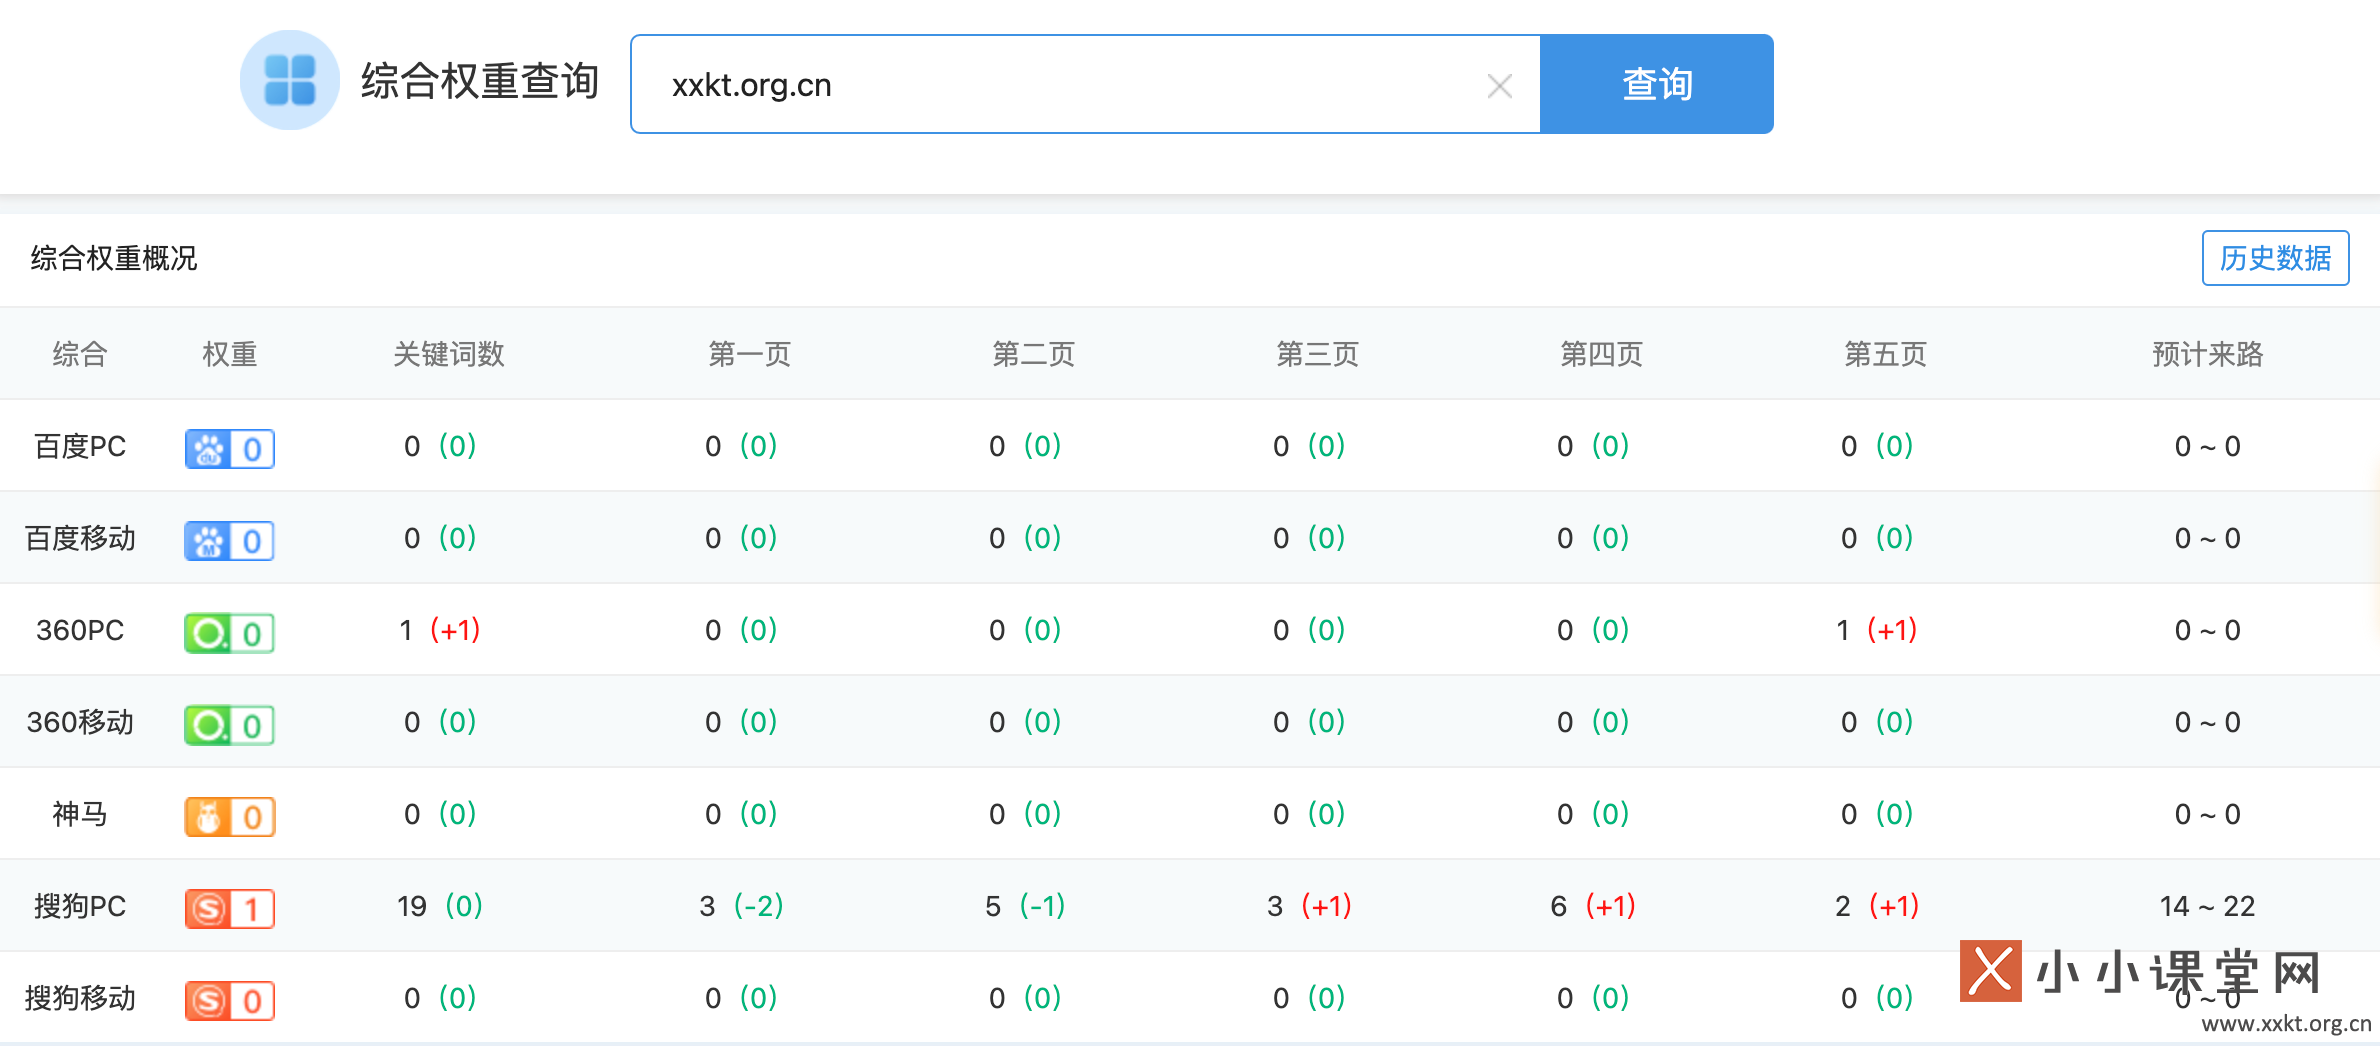Click the 综合权重查询 page title
2380x1046 pixels.
tap(480, 81)
